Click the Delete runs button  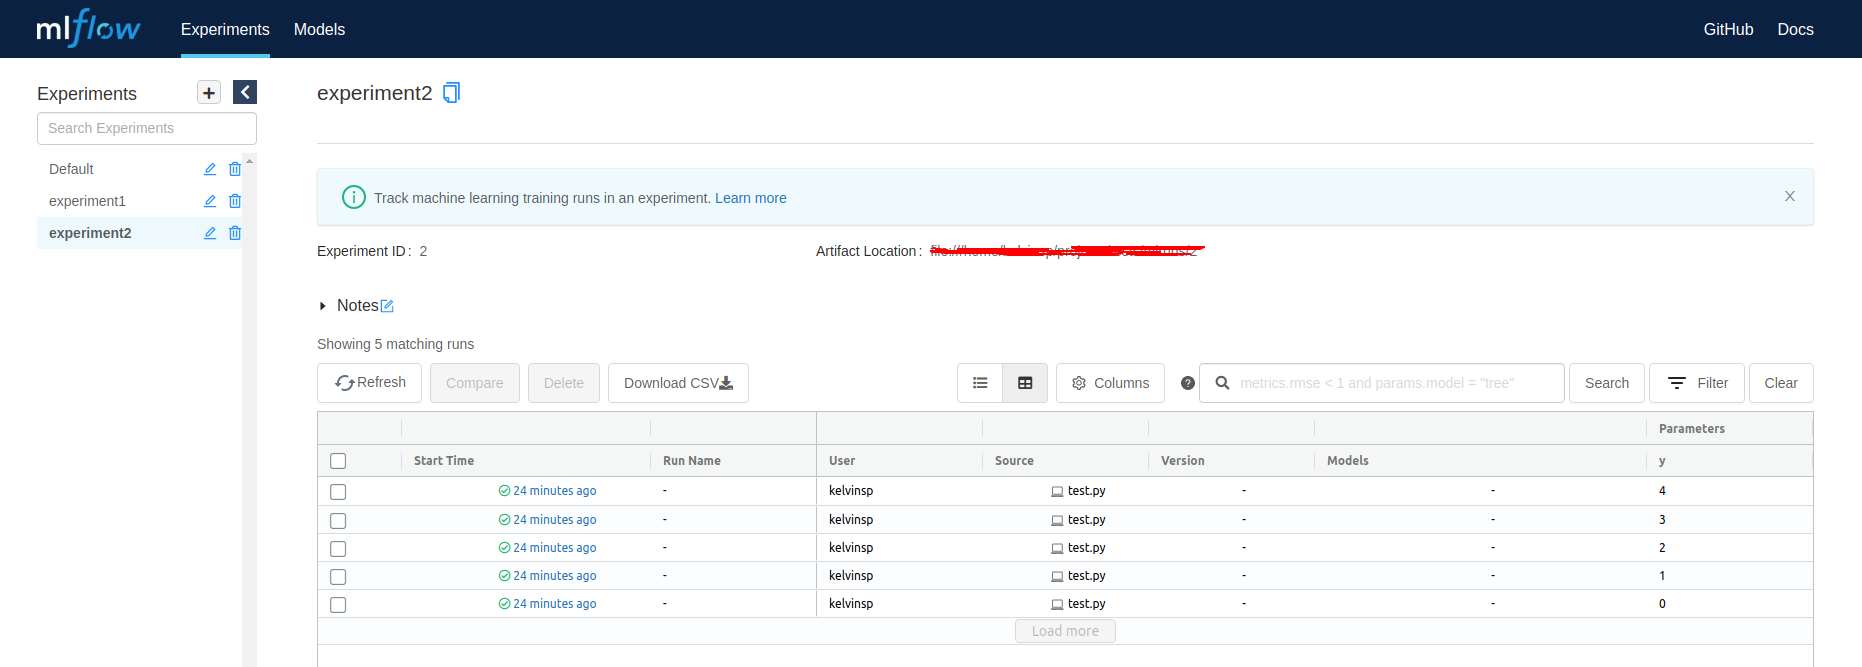coord(564,383)
